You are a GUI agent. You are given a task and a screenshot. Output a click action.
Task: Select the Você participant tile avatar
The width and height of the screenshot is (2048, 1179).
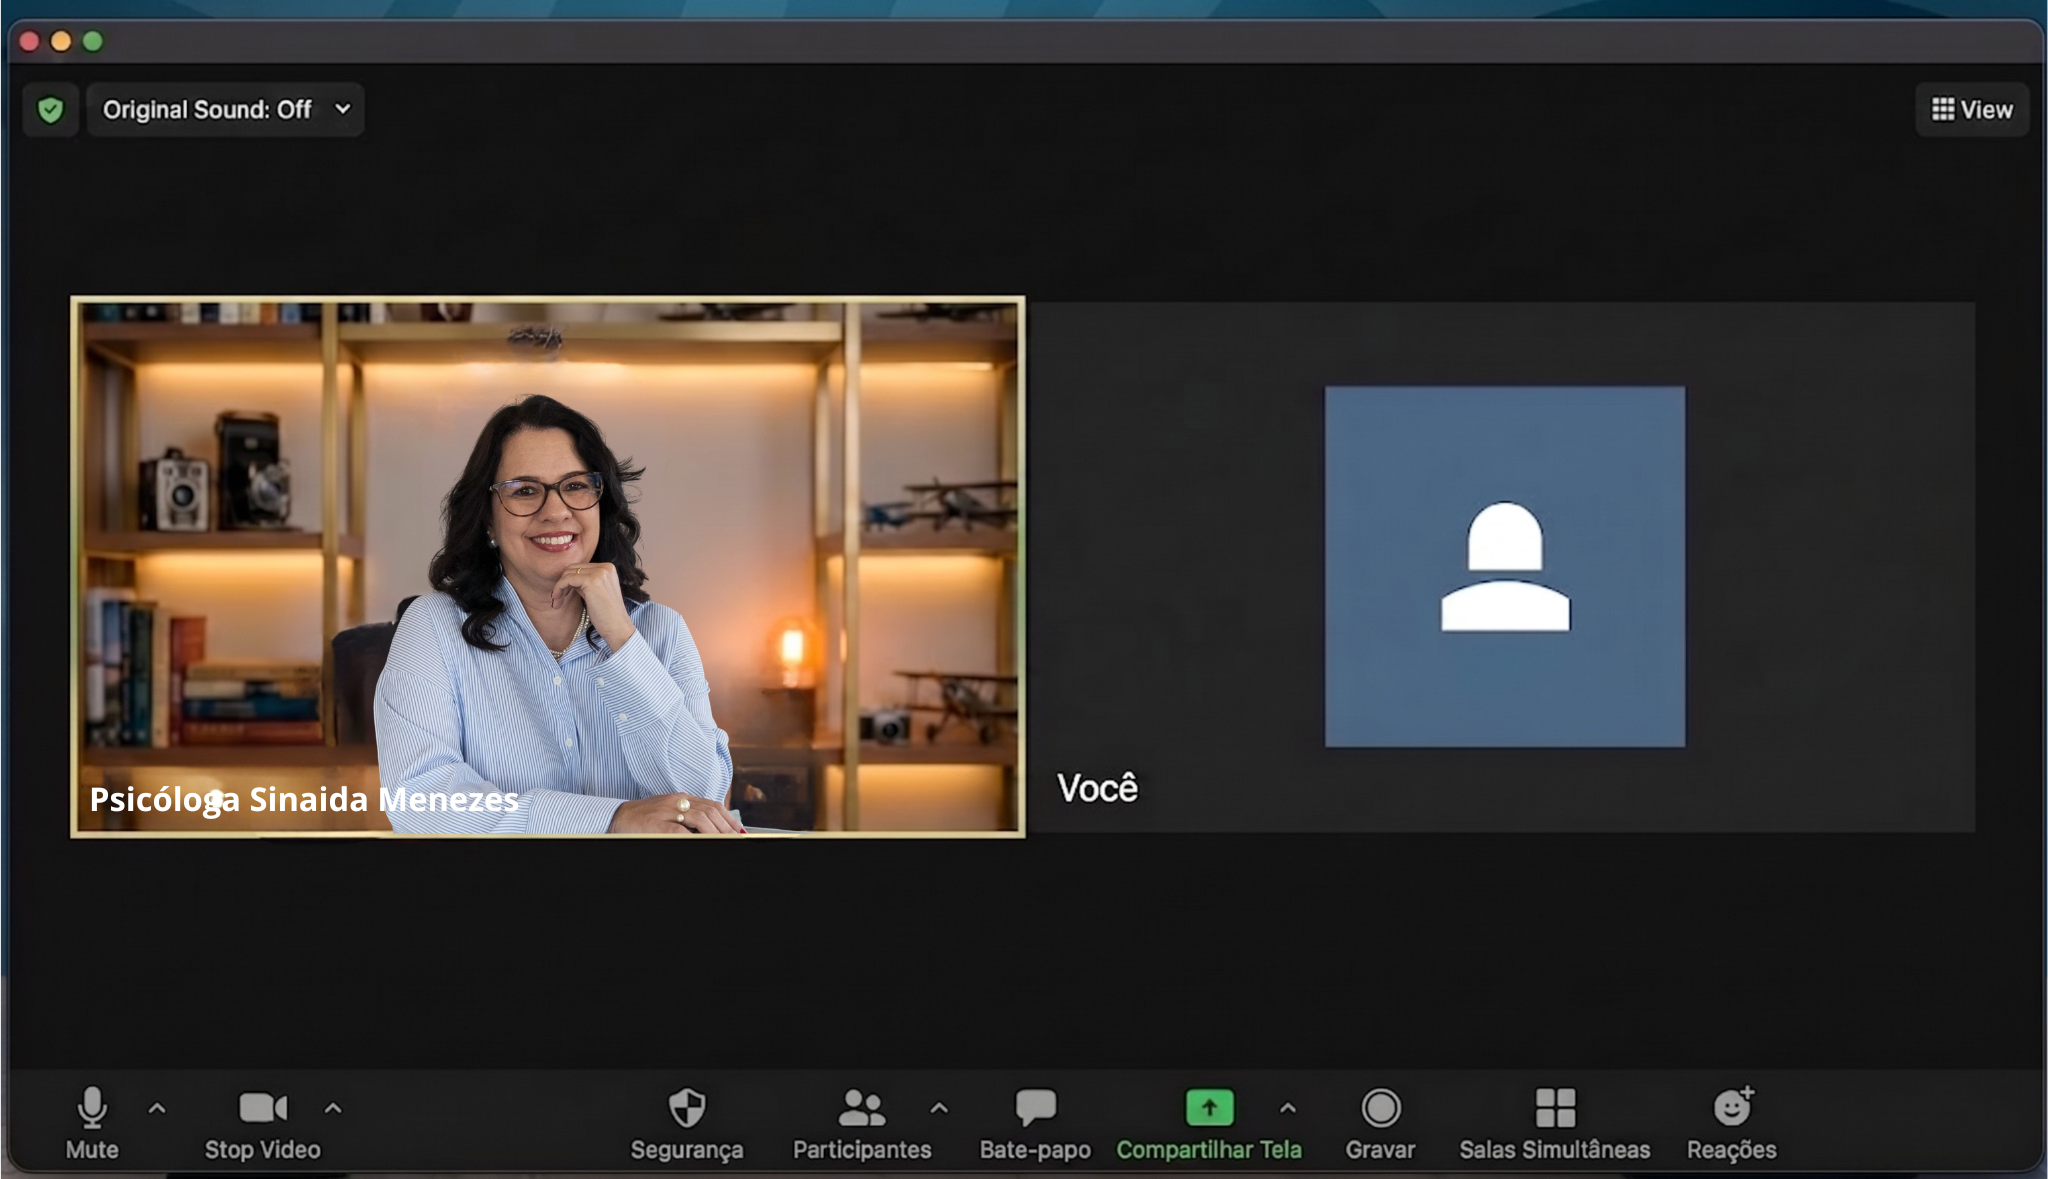(x=1505, y=567)
